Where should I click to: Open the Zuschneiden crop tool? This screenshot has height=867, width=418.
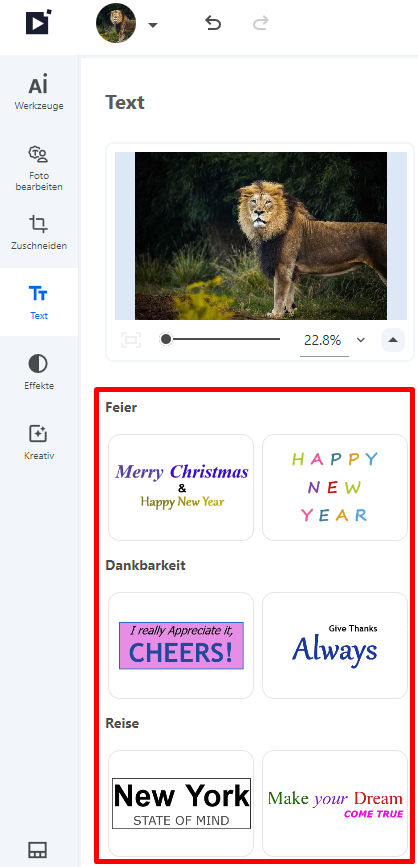point(39,233)
